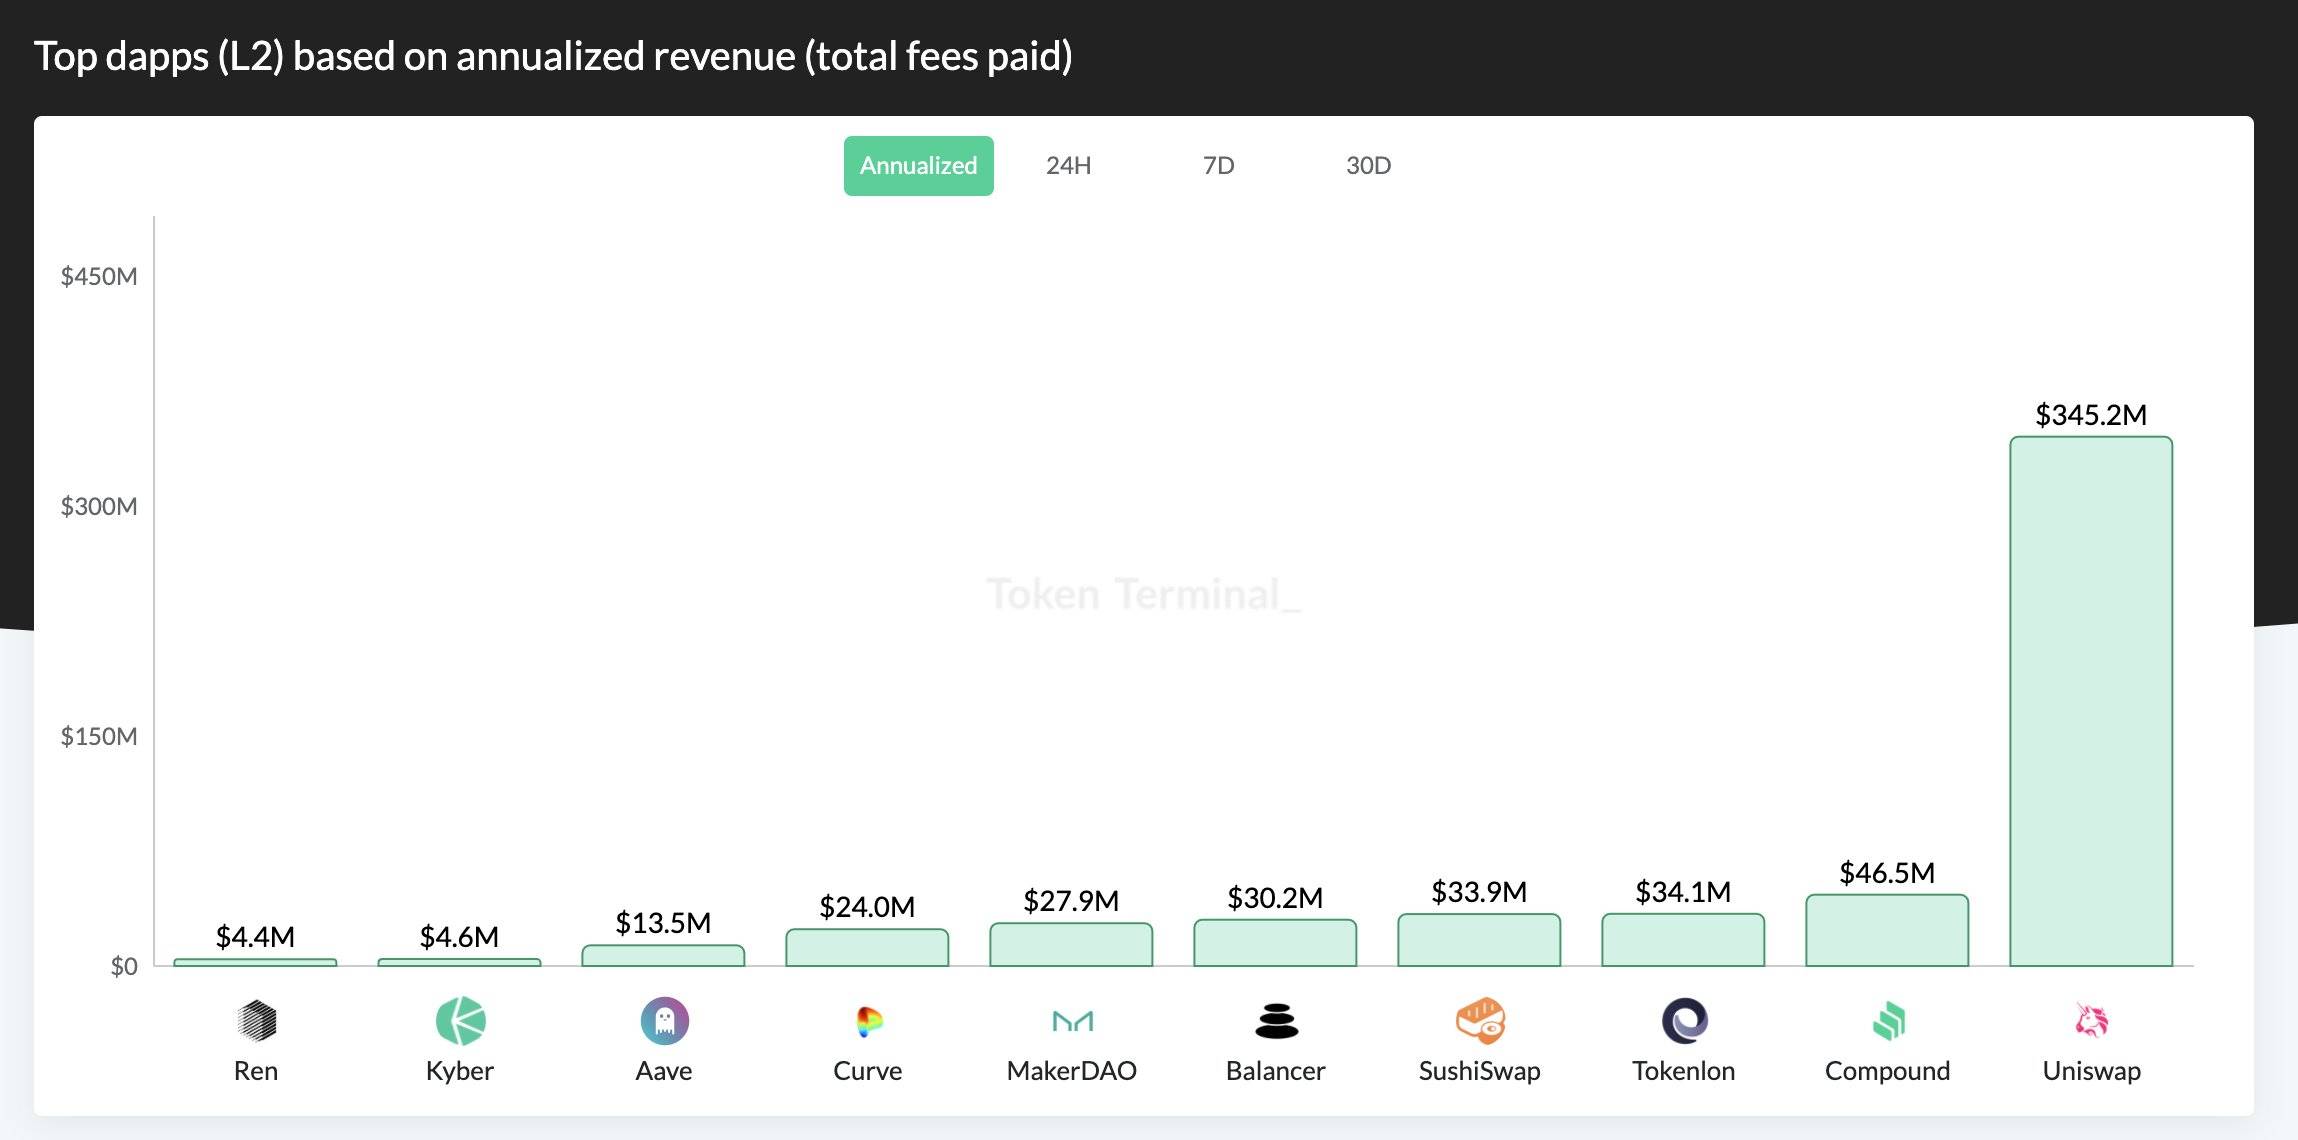Switch to the 24H timeframe tab

tap(1068, 166)
